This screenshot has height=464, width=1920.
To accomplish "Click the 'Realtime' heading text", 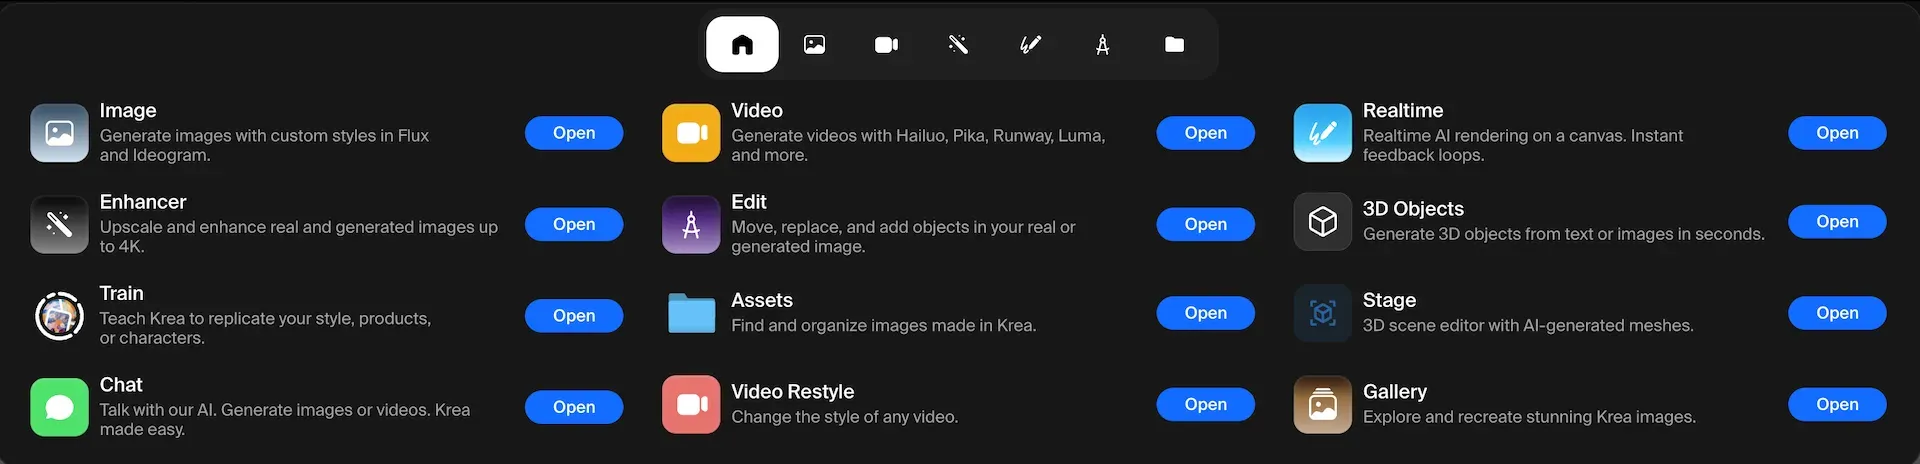I will [x=1403, y=110].
